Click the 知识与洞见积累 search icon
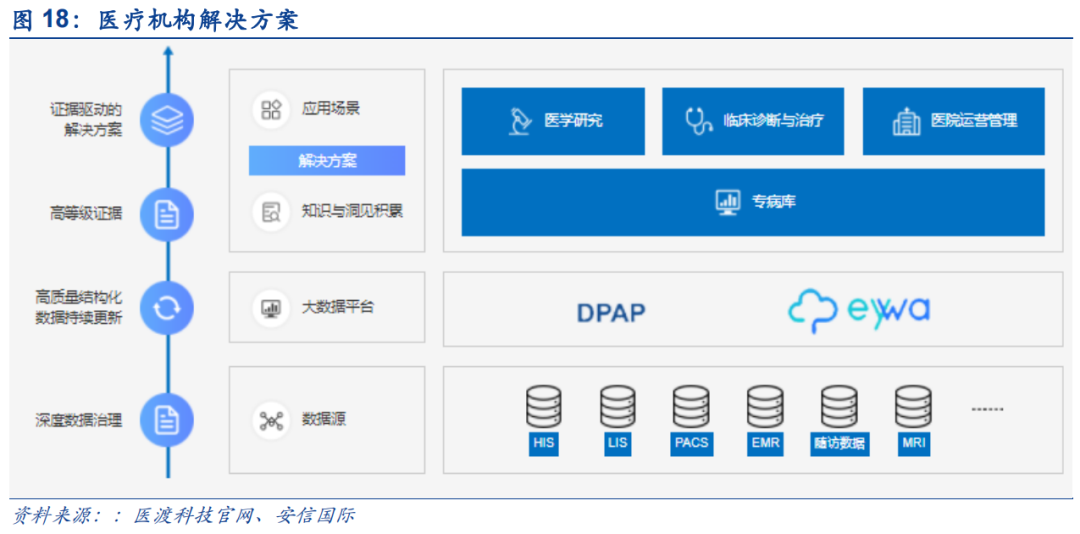Image resolution: width=1080 pixels, height=534 pixels. tap(271, 211)
